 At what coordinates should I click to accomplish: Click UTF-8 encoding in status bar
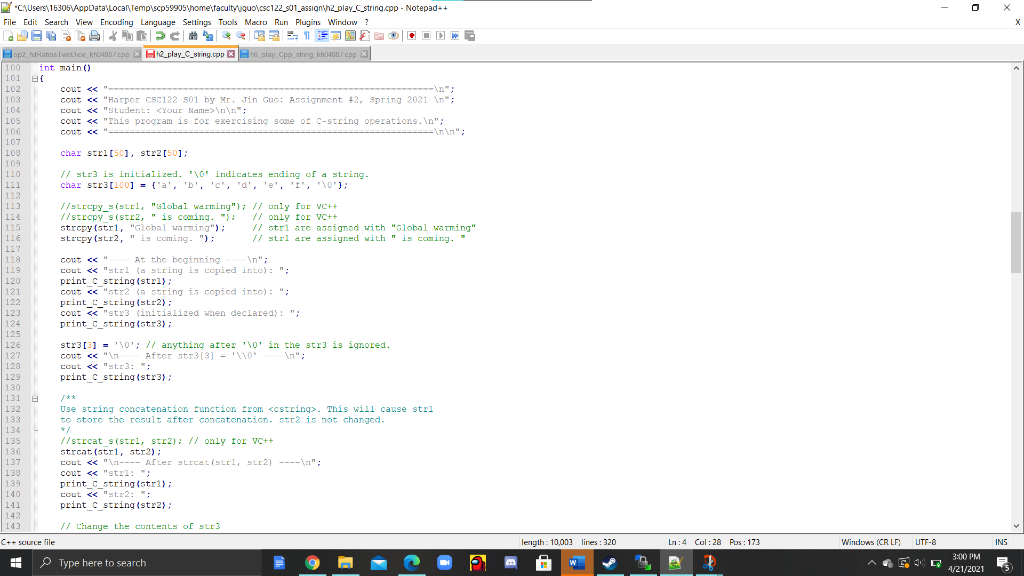click(x=925, y=542)
